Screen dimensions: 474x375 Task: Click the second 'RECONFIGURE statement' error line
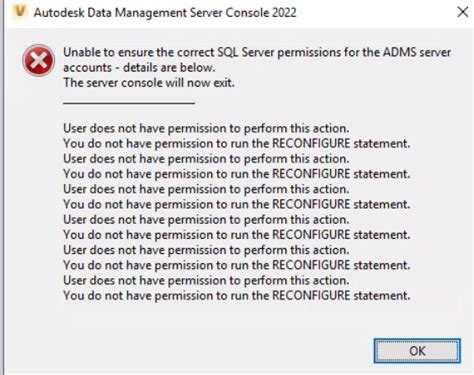(237, 174)
